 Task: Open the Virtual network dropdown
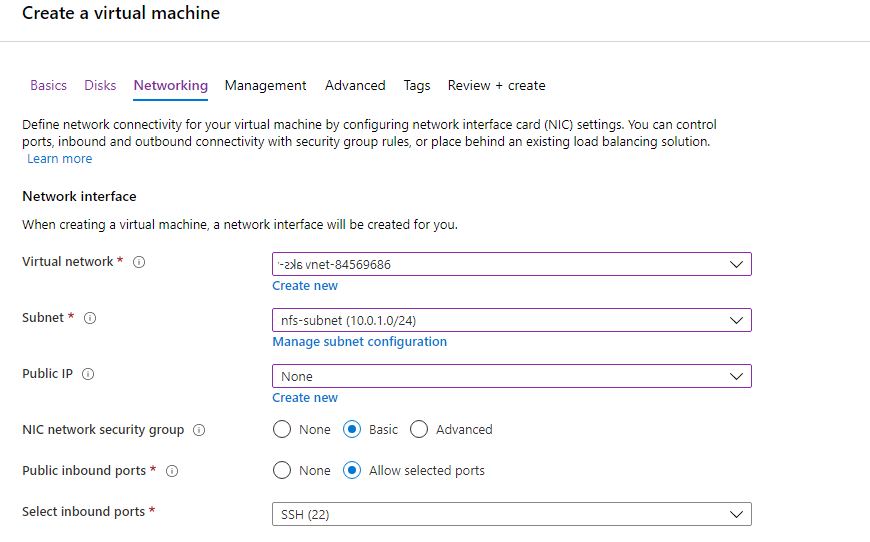[511, 264]
